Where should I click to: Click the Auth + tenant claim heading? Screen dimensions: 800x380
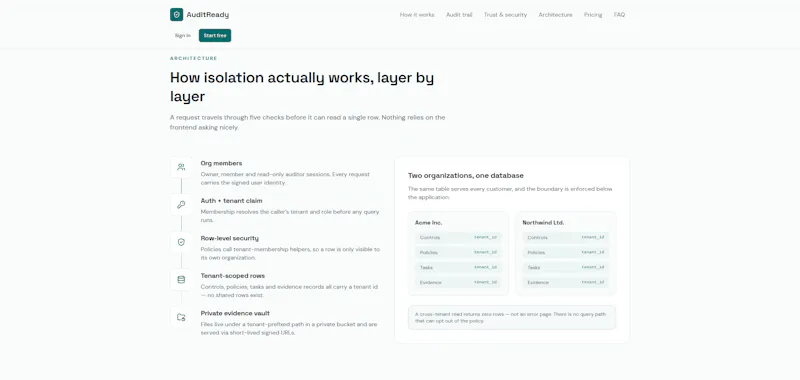(x=231, y=201)
